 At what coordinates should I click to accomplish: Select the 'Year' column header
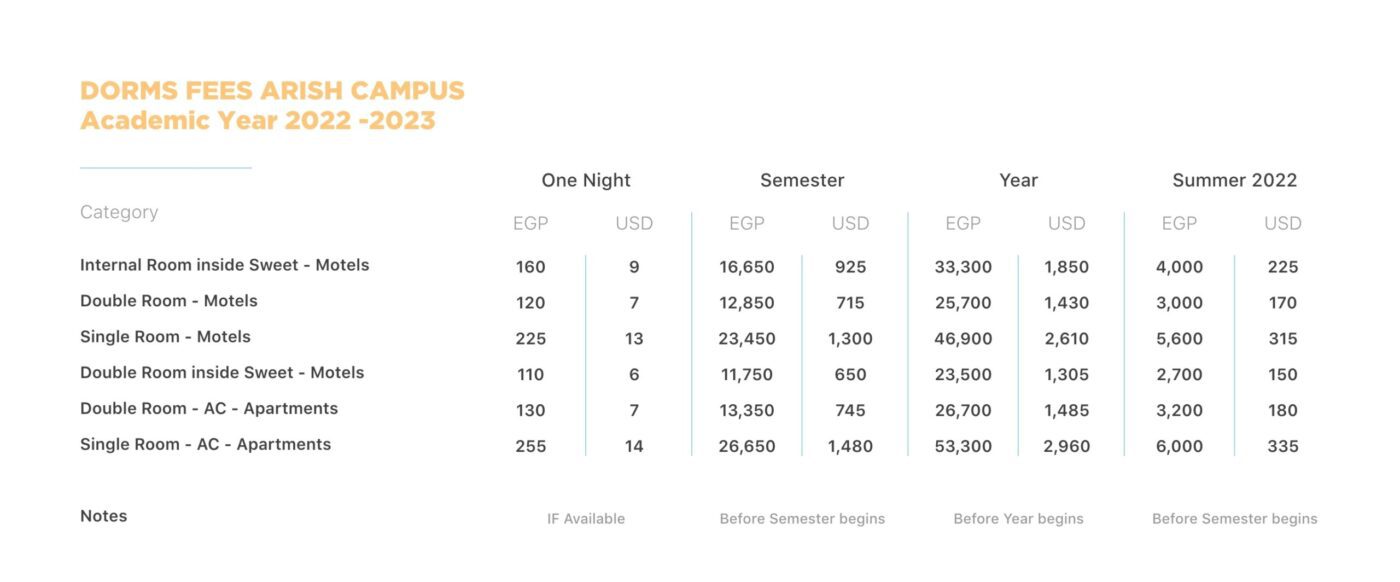pos(1018,181)
